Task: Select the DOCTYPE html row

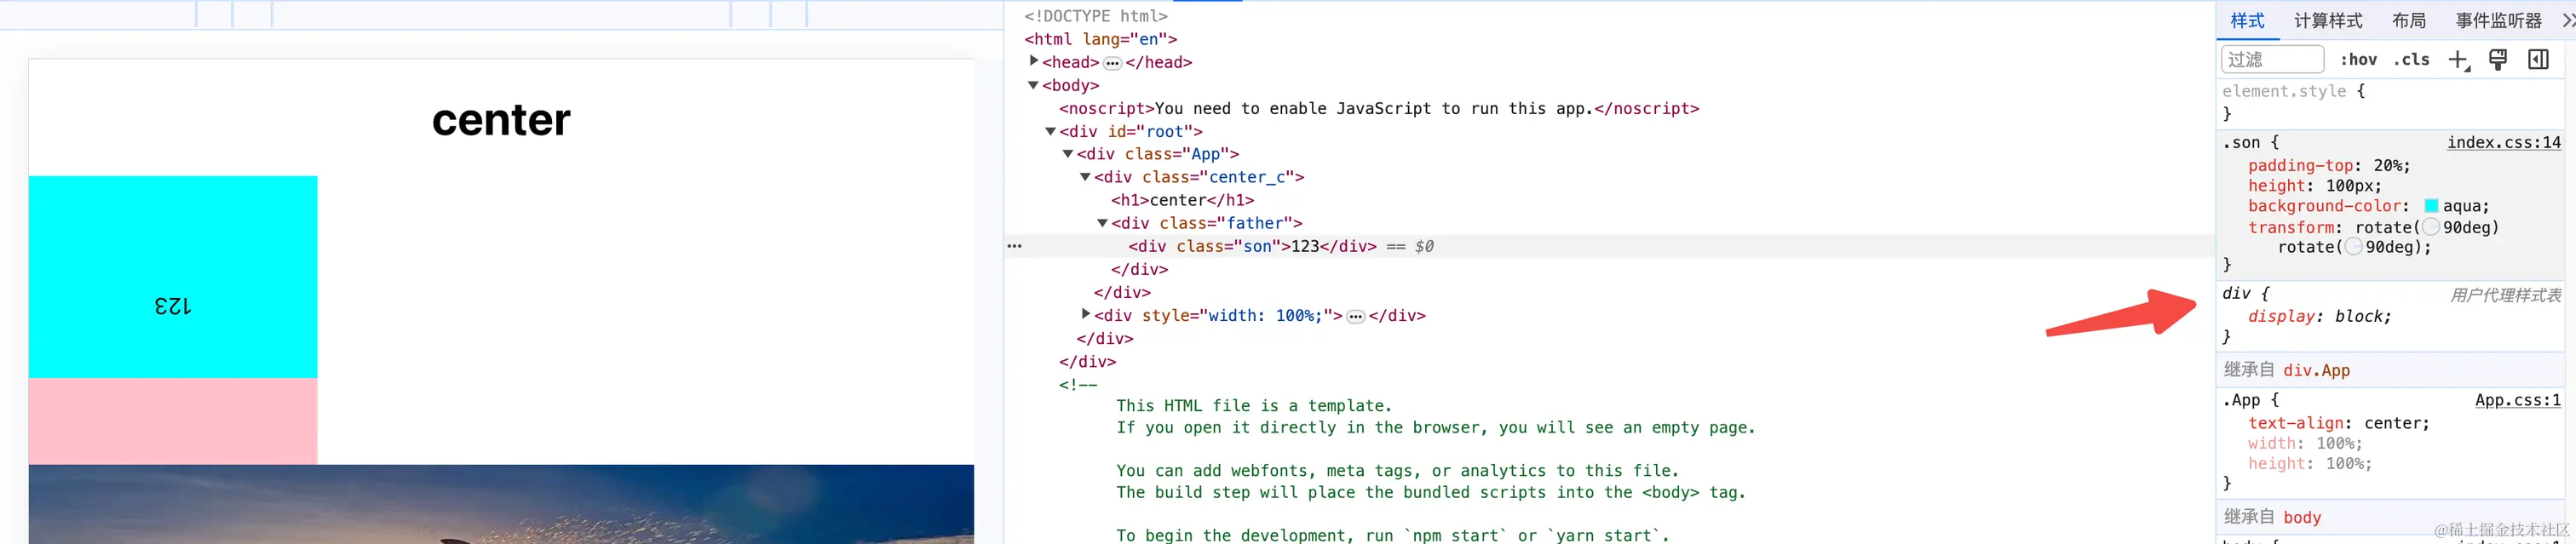Action: (x=1096, y=16)
